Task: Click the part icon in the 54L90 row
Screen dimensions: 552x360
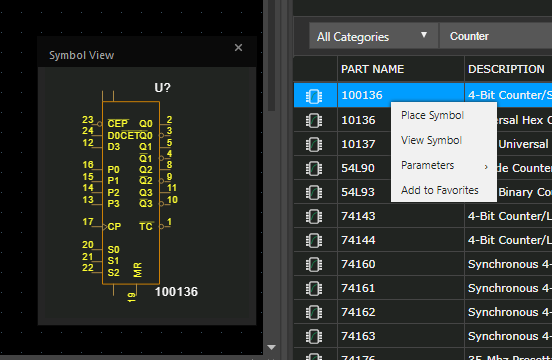Action: pos(314,168)
